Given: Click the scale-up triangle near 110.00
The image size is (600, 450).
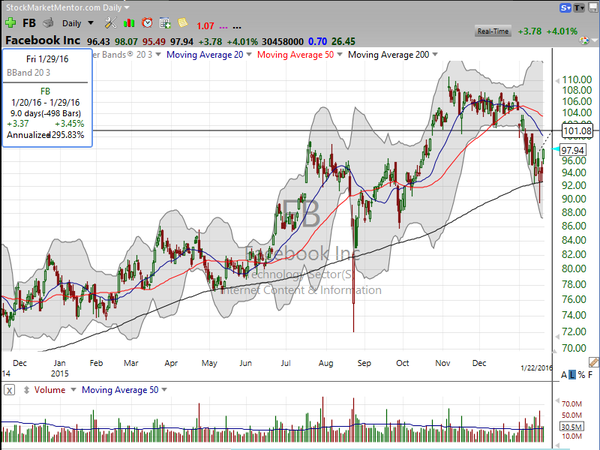Looking at the screenshot, I should [558, 81].
